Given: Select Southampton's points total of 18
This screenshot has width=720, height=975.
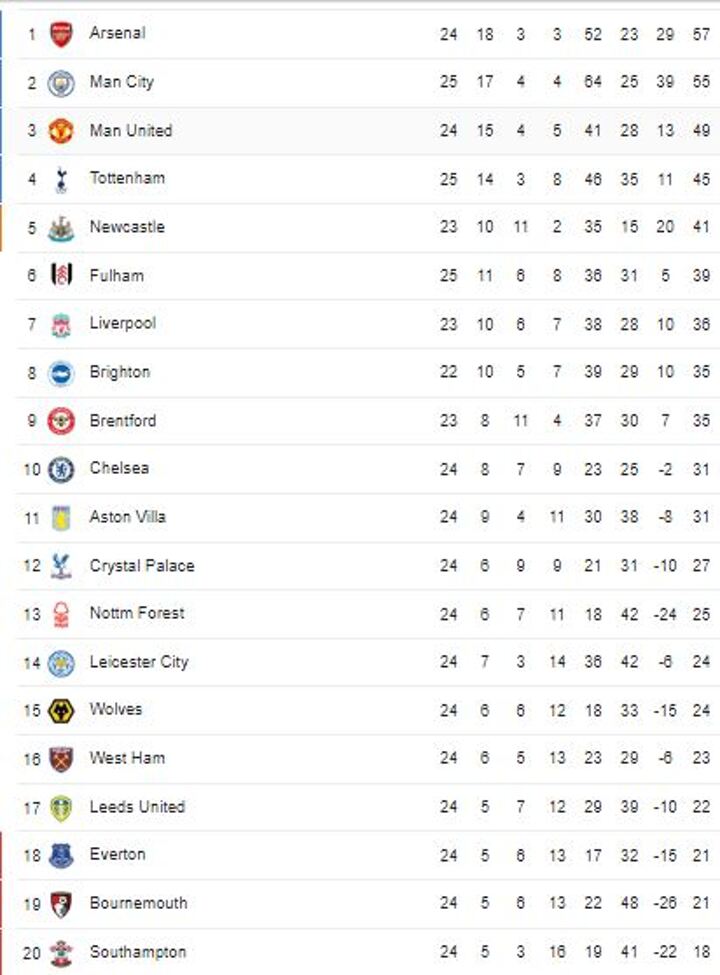Looking at the screenshot, I should pos(701,952).
